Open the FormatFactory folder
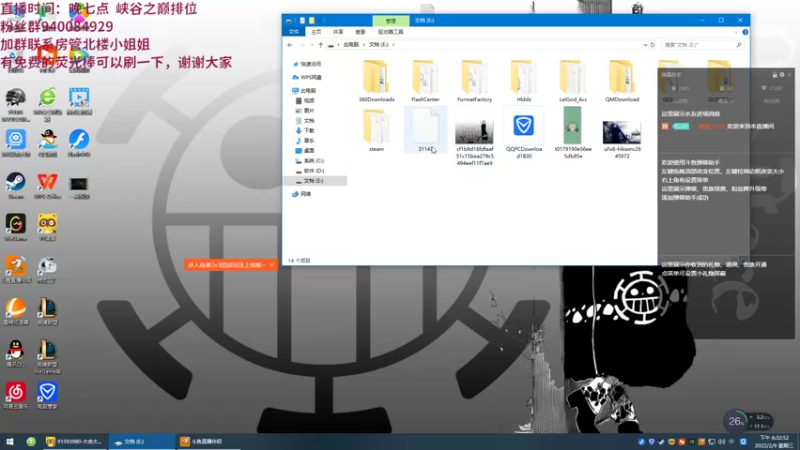Image resolution: width=800 pixels, height=450 pixels. pos(474,81)
